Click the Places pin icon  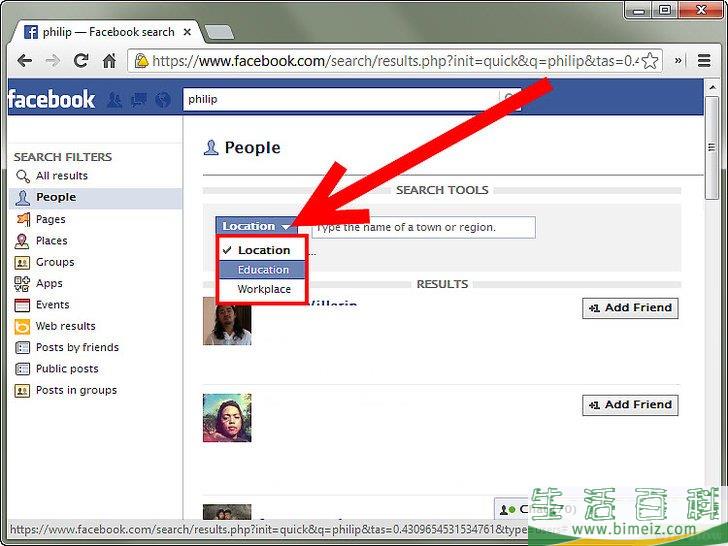[22, 240]
